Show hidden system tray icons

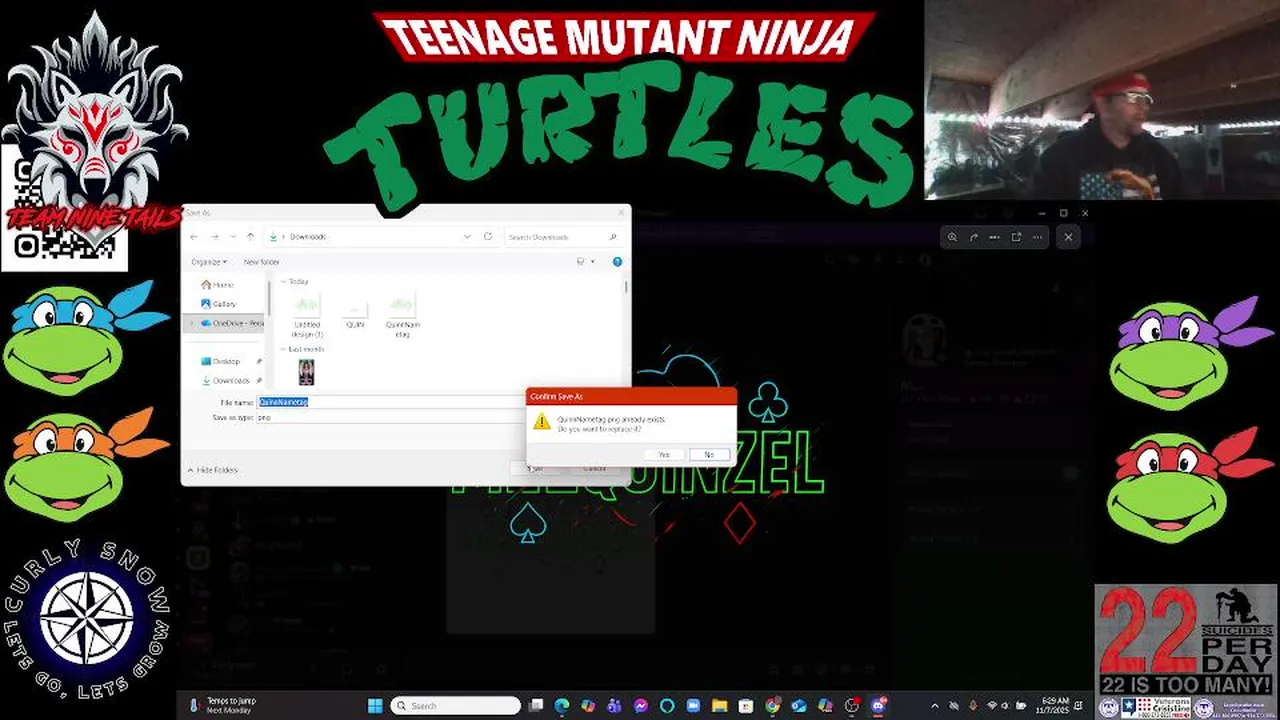click(935, 706)
